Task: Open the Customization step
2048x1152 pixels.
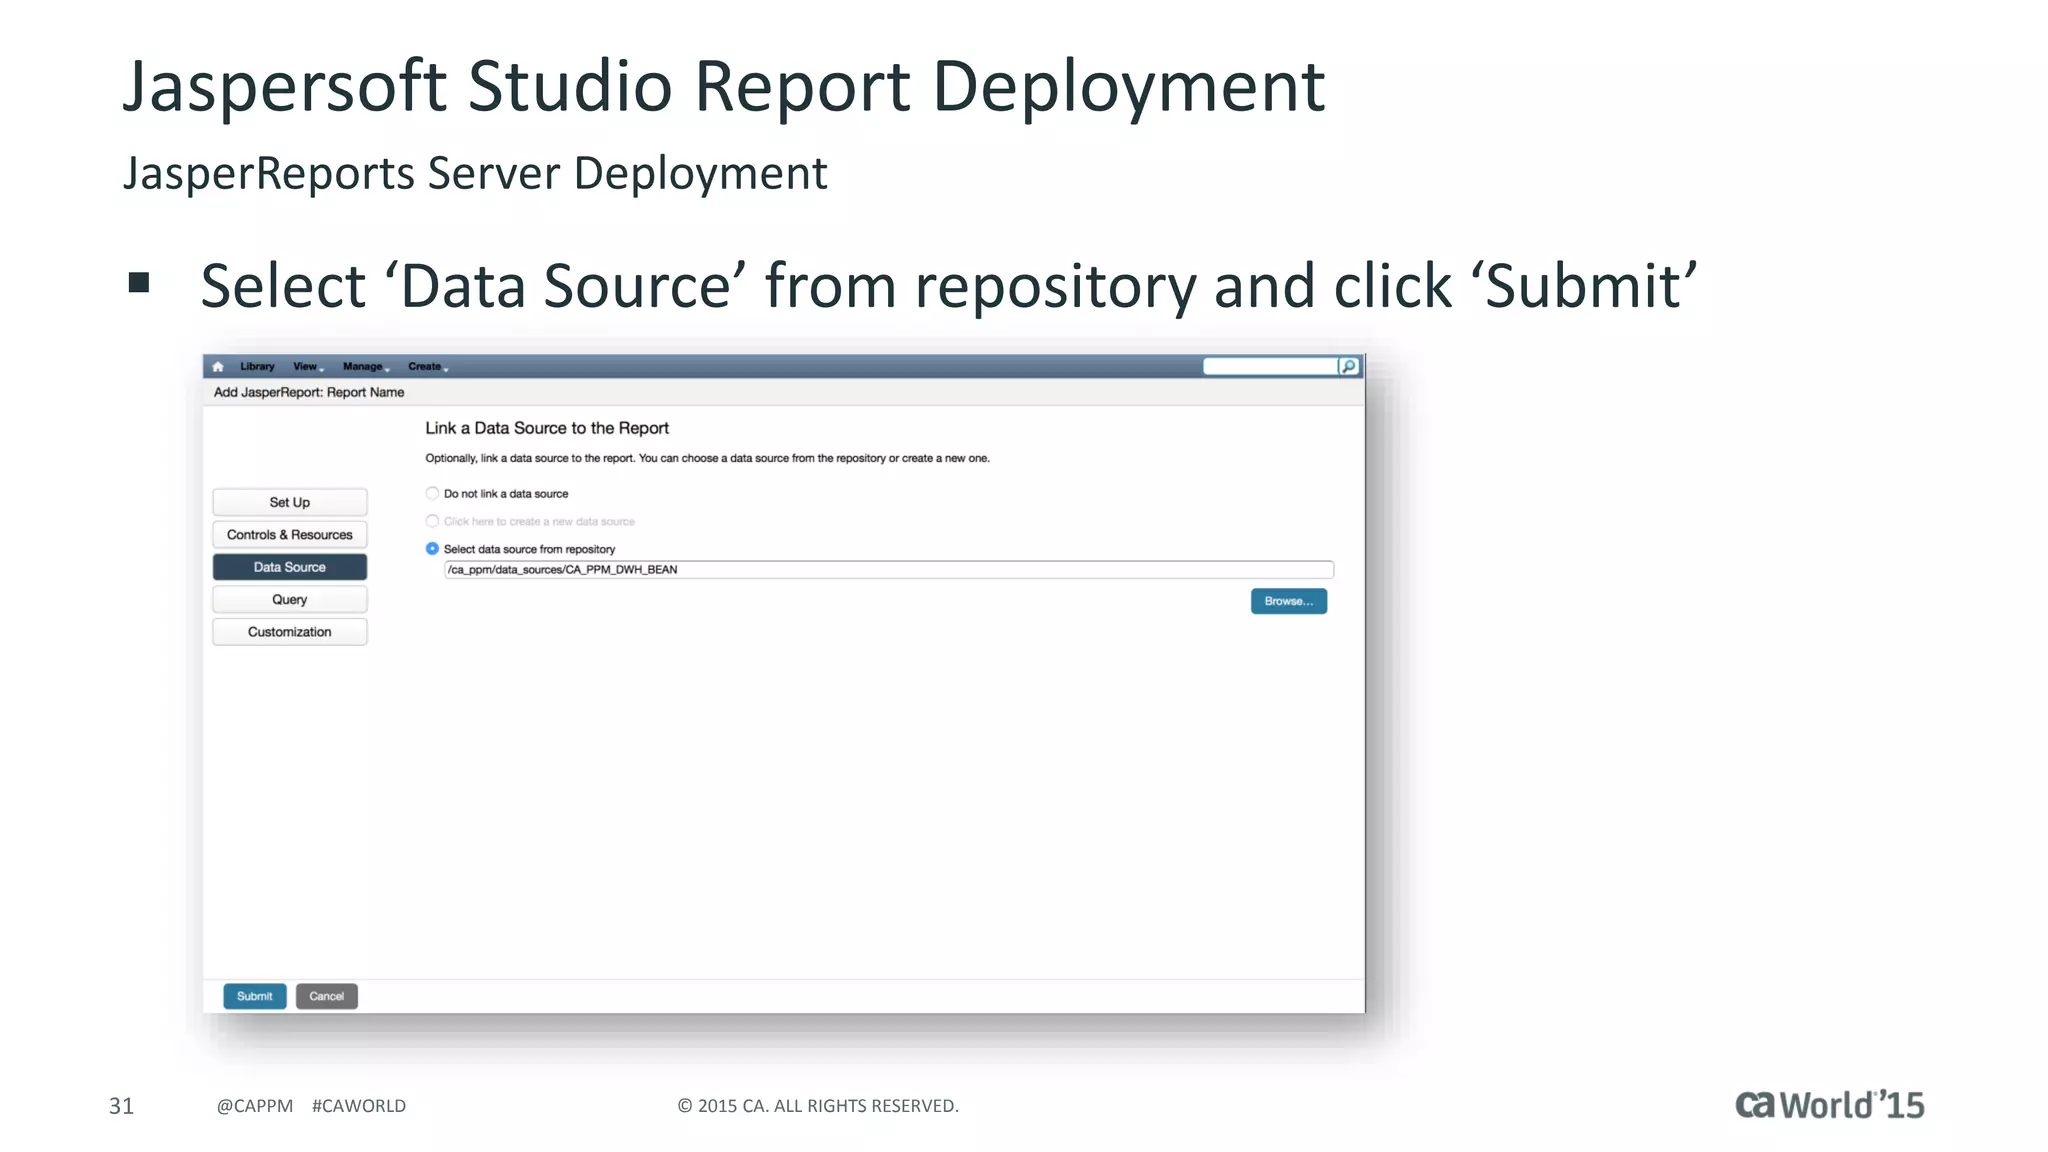Action: click(x=290, y=632)
